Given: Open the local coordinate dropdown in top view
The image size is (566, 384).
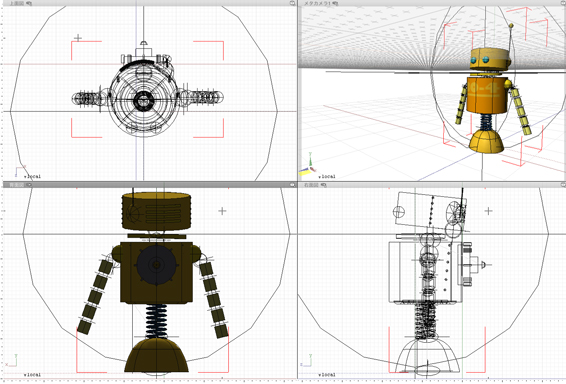Looking at the screenshot, I should (x=32, y=176).
